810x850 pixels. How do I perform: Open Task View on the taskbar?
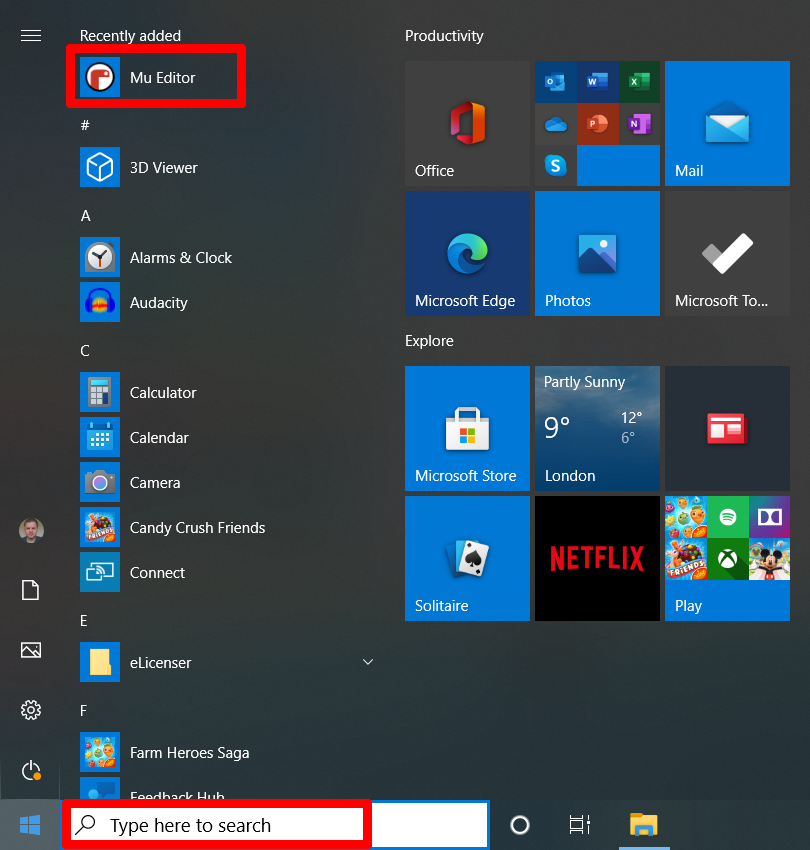580,825
